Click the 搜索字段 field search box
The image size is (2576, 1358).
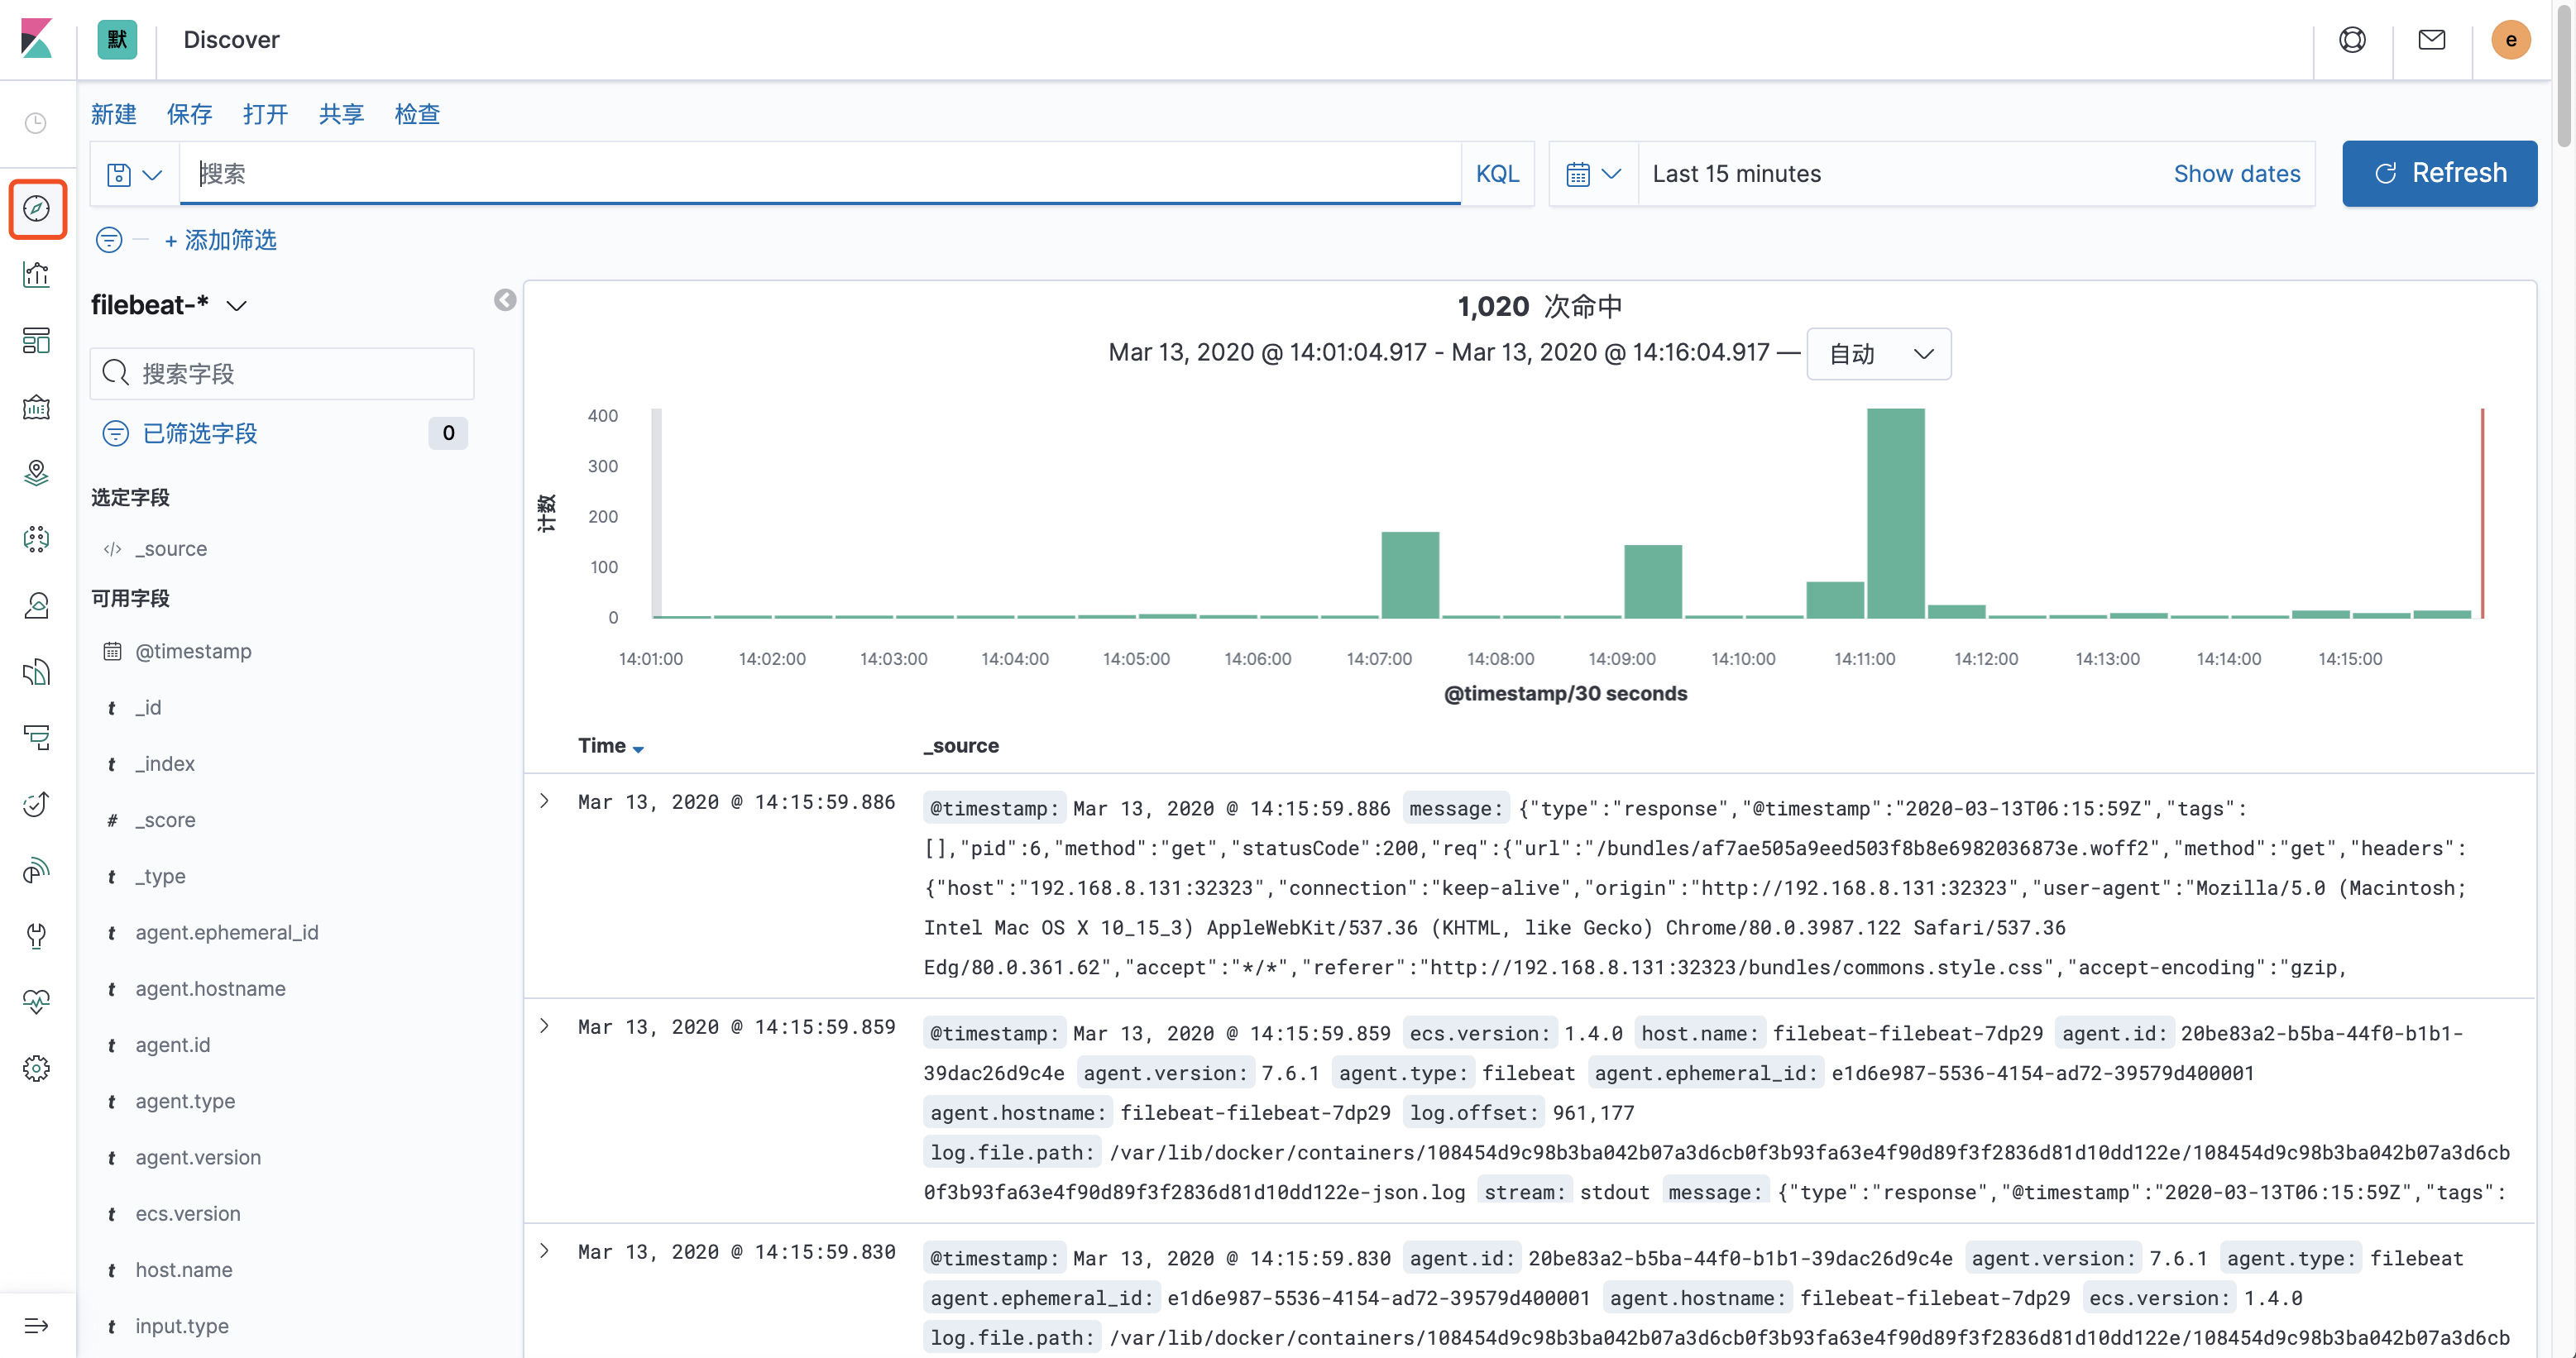tap(282, 373)
